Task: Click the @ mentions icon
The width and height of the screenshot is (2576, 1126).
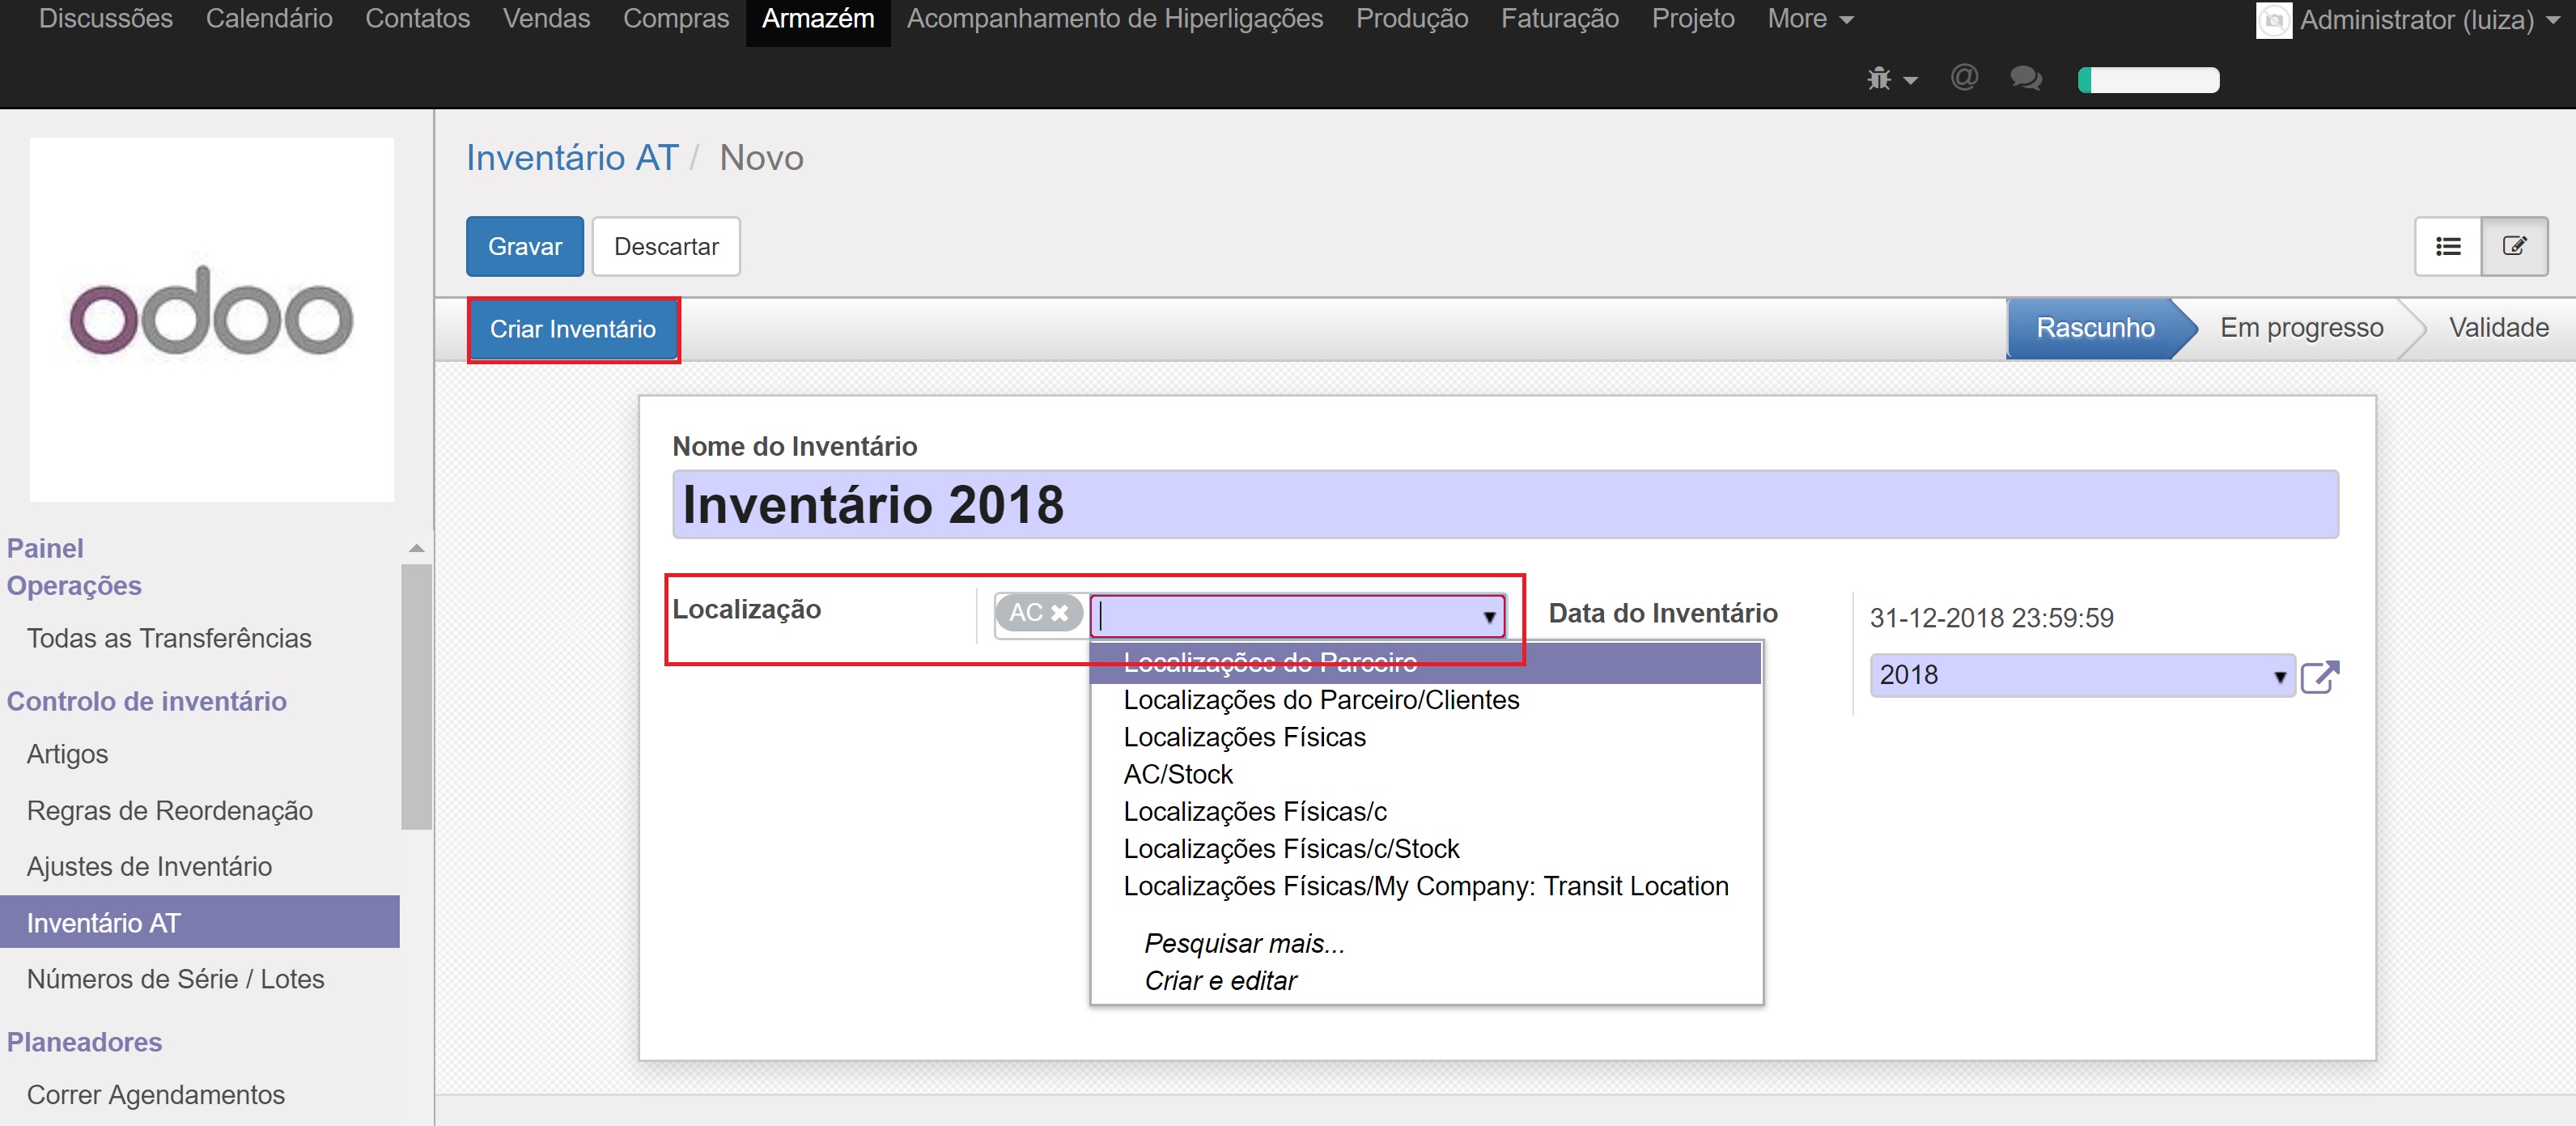Action: [x=1964, y=78]
